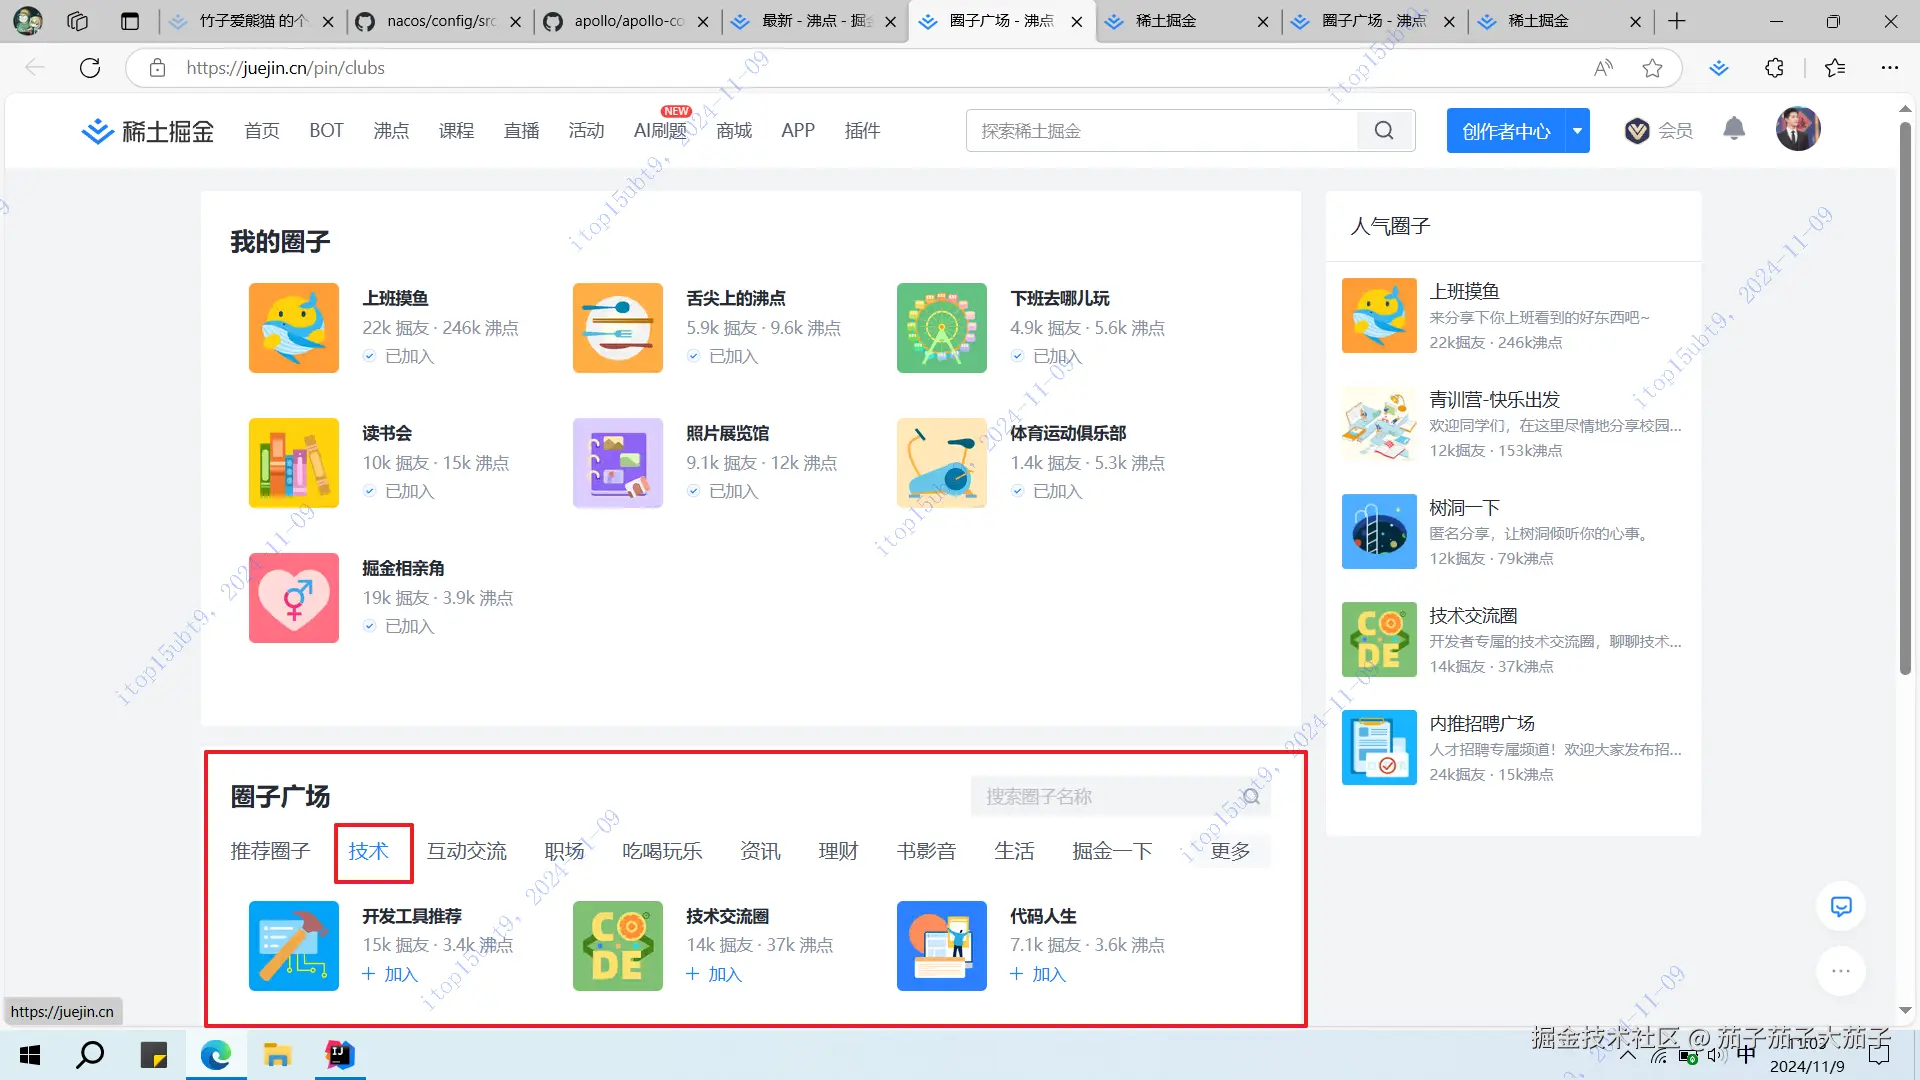Viewport: 1920px width, 1080px height.
Task: Open the Juejin homepage via the logo
Action: [146, 130]
